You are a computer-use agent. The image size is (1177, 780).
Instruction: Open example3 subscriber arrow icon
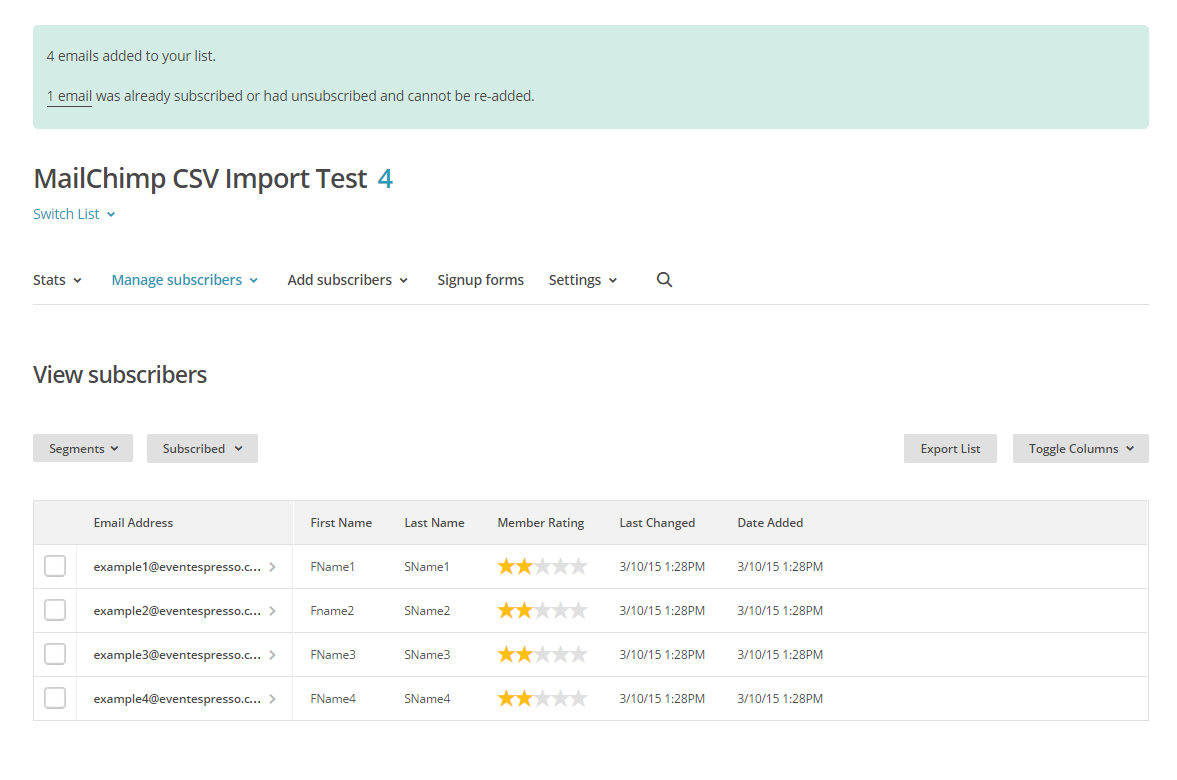(x=272, y=655)
